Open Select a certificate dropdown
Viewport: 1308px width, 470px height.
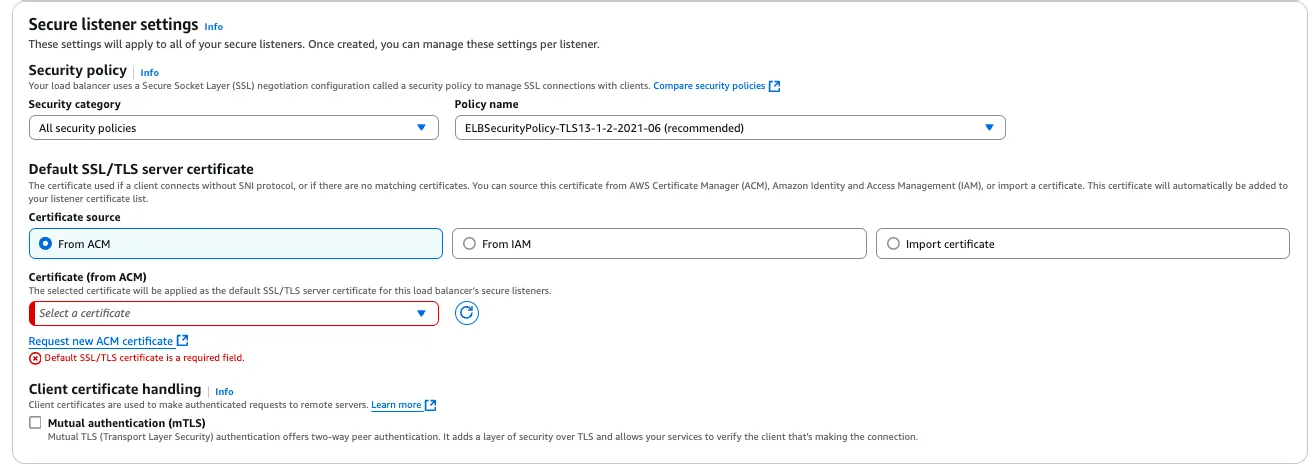coord(234,313)
